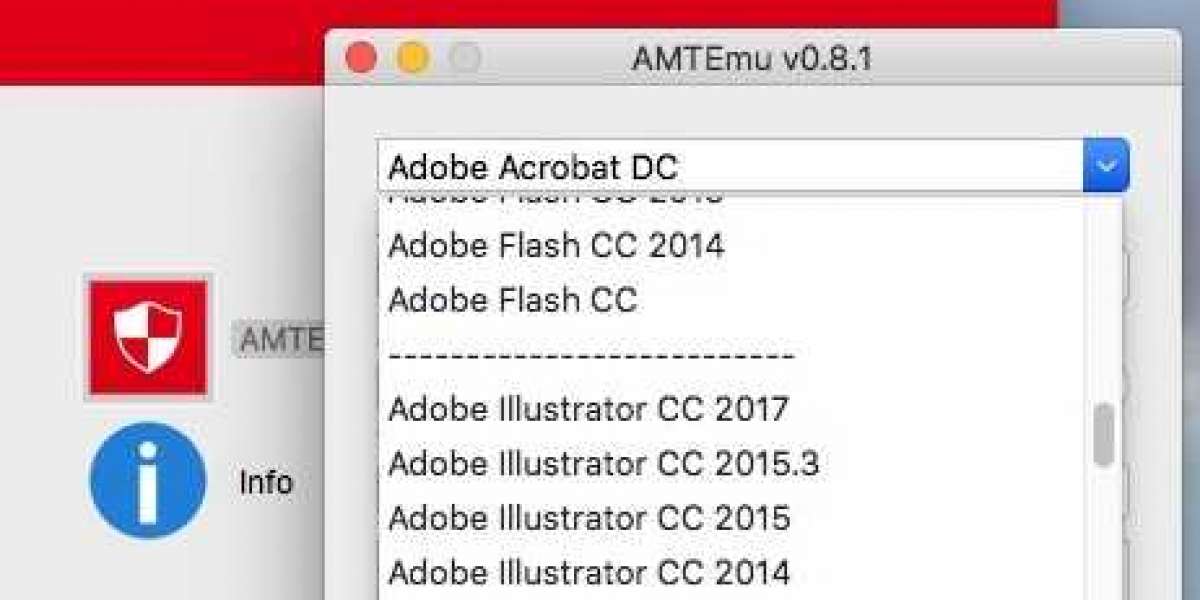Click the partially hidden top list entry
Screen dimensions: 1200x600
pyautogui.click(x=555, y=199)
